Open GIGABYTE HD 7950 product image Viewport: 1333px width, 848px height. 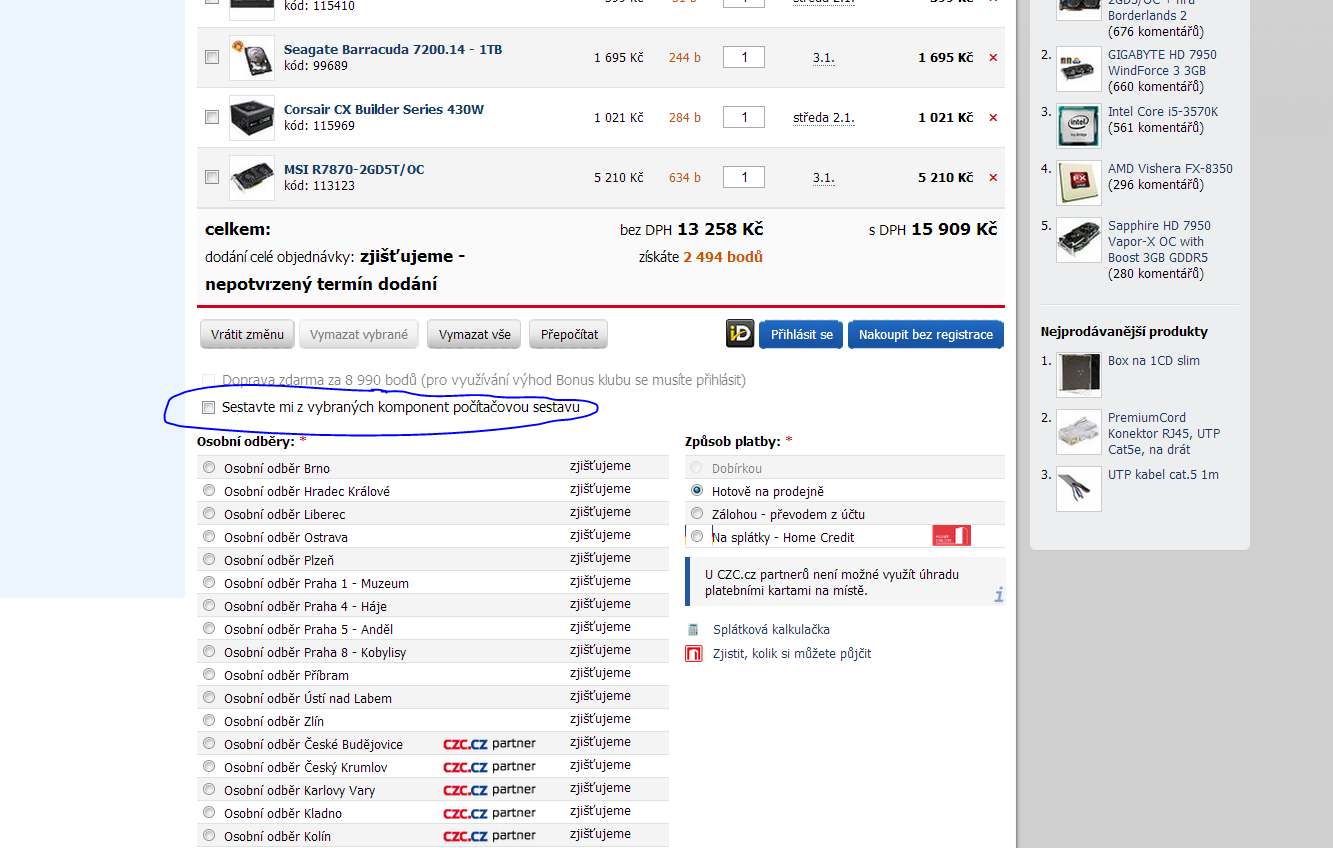point(1079,69)
